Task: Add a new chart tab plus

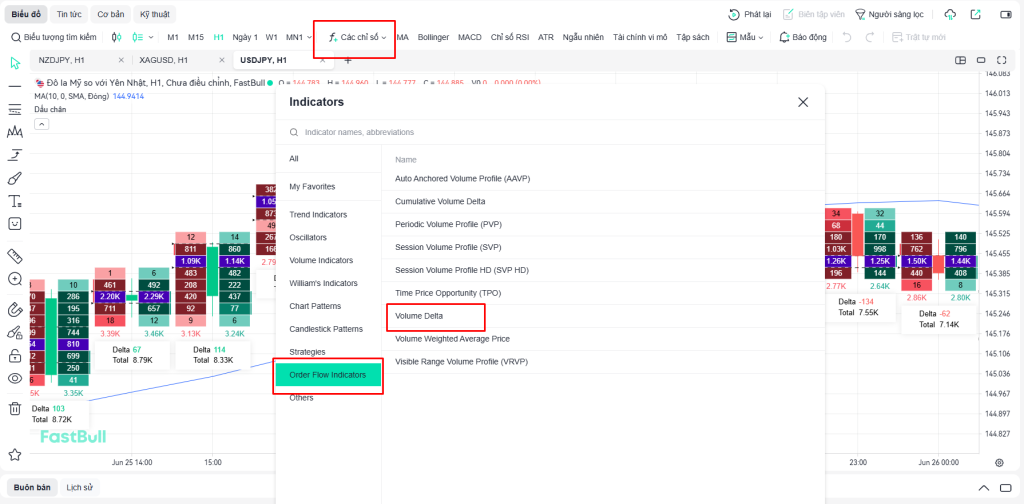Action: 347,60
